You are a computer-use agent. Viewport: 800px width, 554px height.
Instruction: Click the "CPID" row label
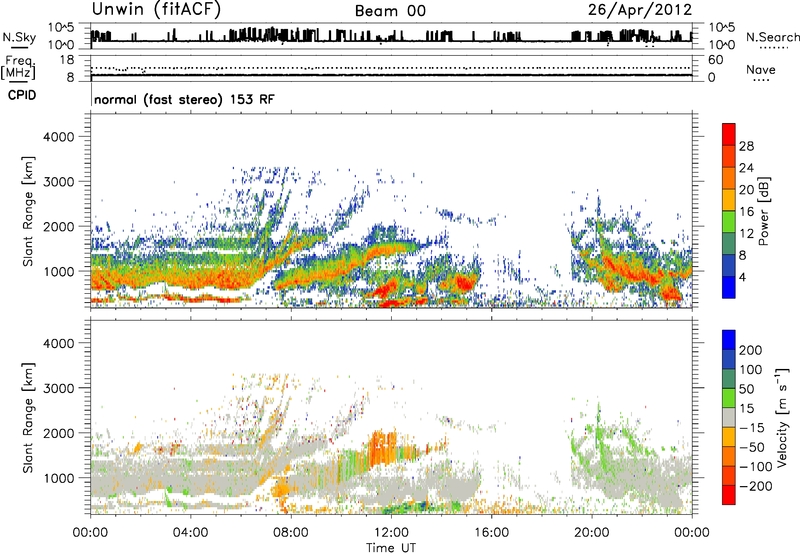pyautogui.click(x=22, y=95)
